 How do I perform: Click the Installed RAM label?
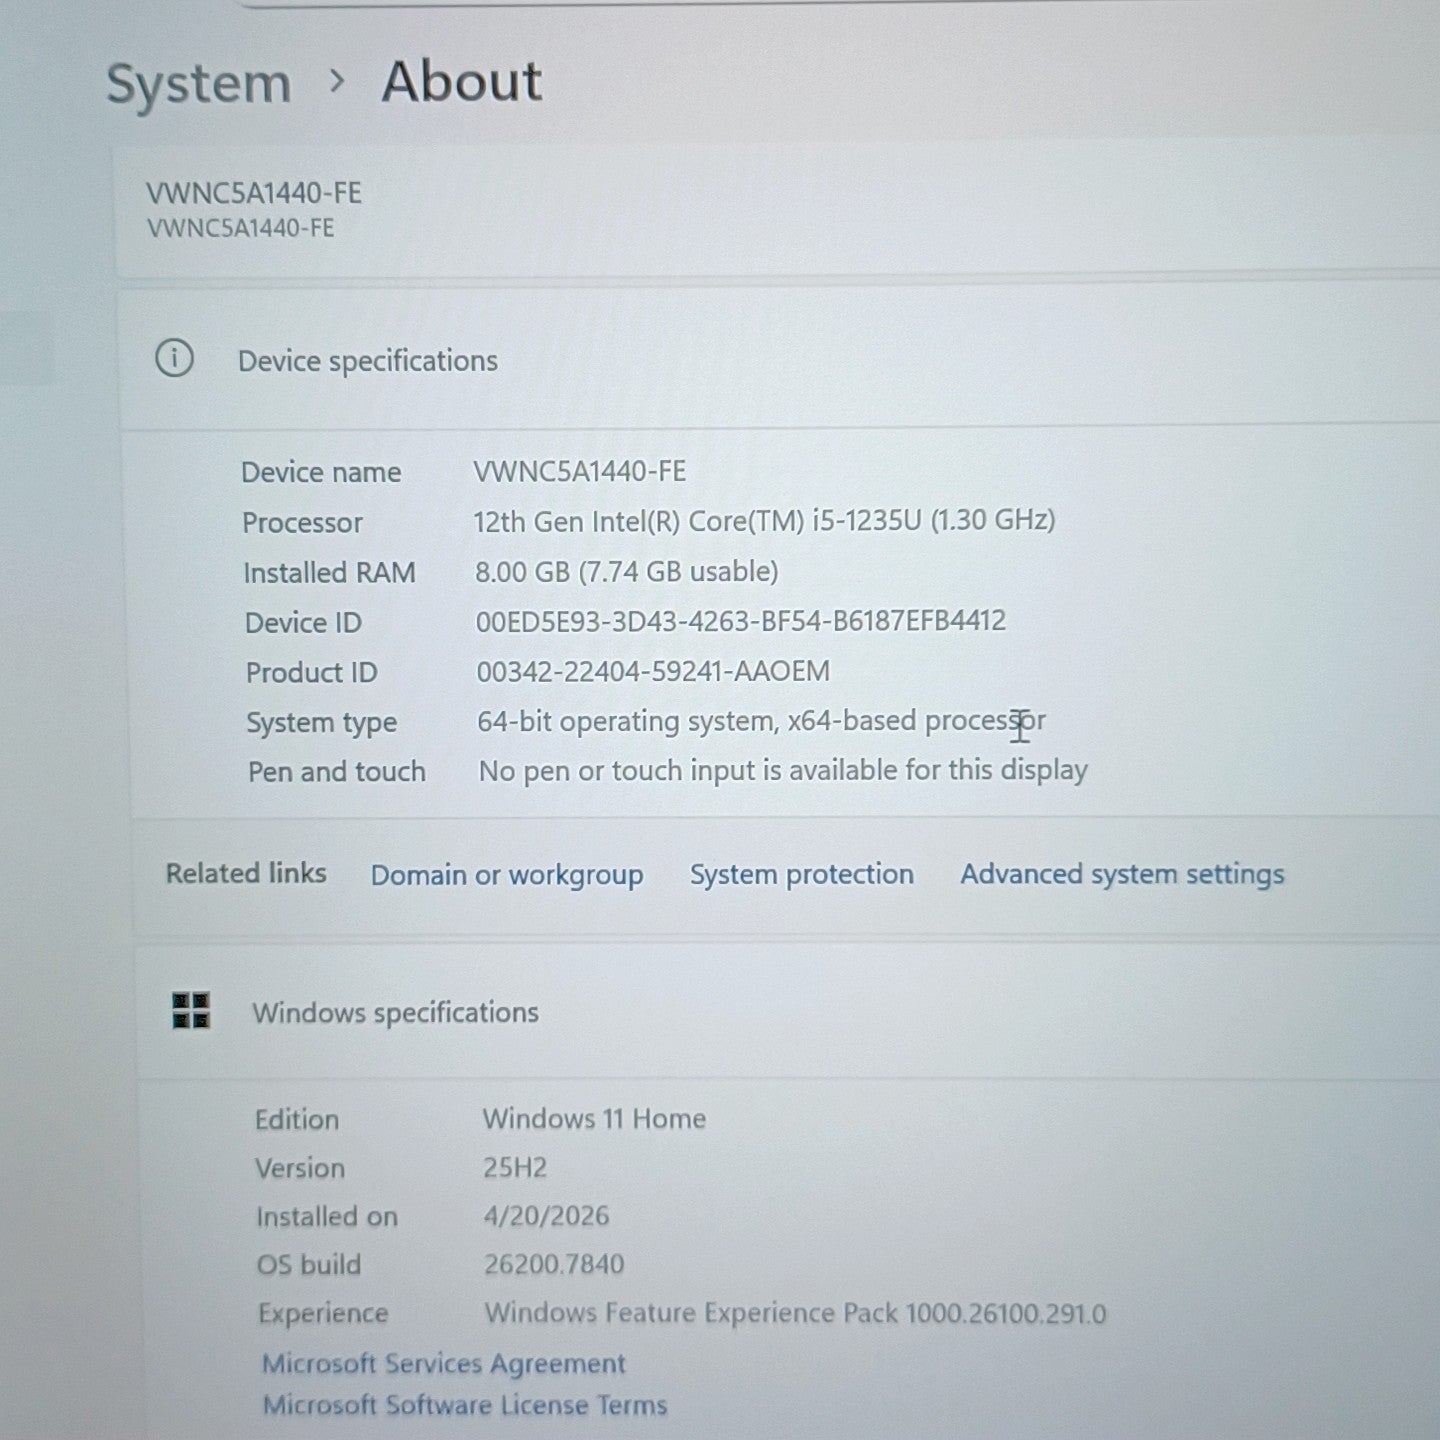click(x=329, y=573)
